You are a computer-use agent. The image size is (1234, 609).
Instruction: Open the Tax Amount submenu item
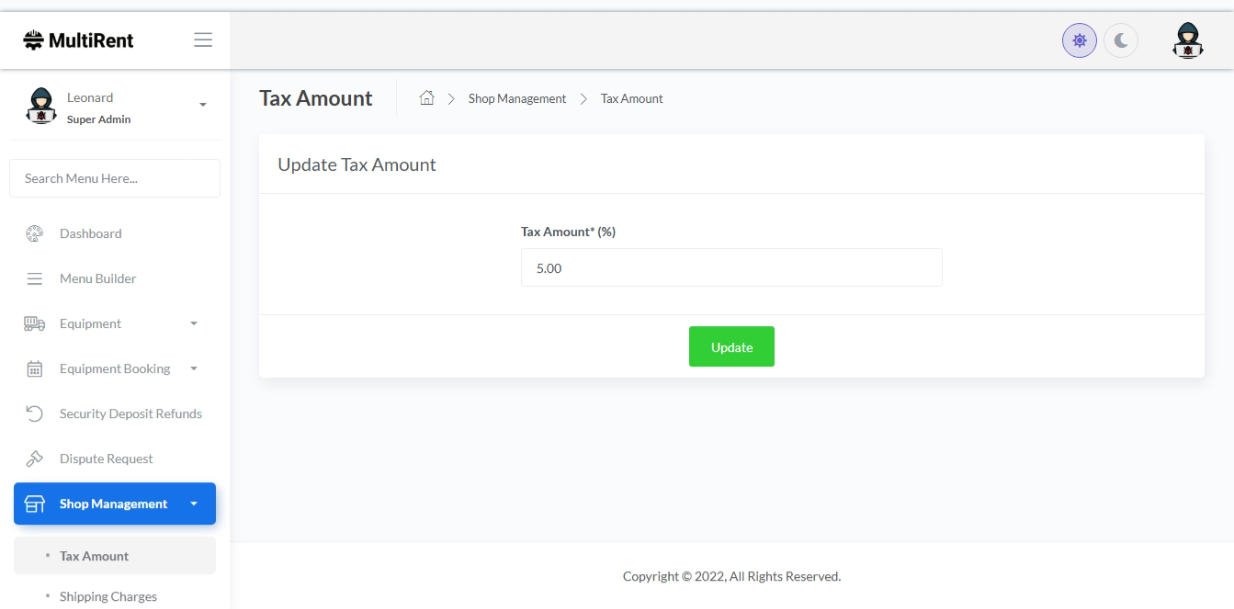[94, 556]
